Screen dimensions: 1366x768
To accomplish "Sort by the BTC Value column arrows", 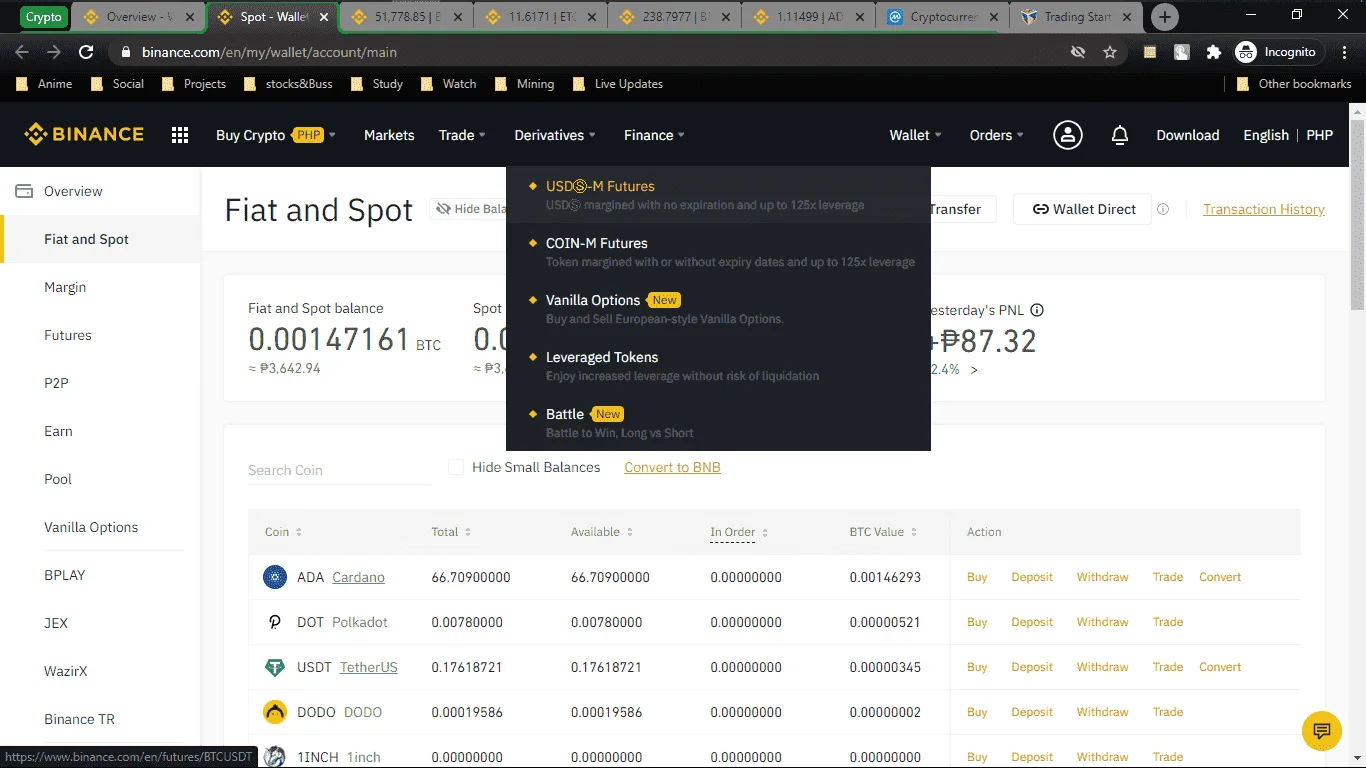I will point(914,532).
